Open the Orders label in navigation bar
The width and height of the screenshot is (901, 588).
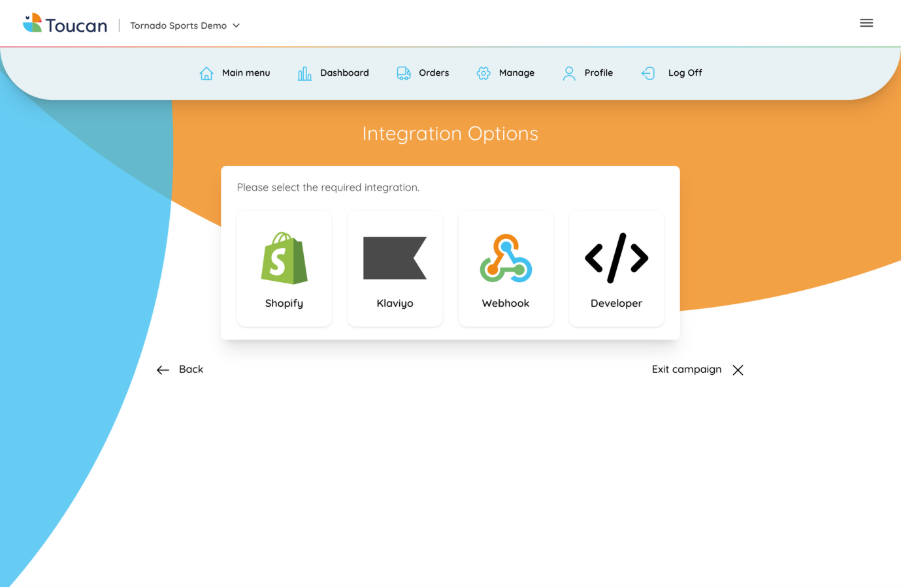(x=434, y=73)
